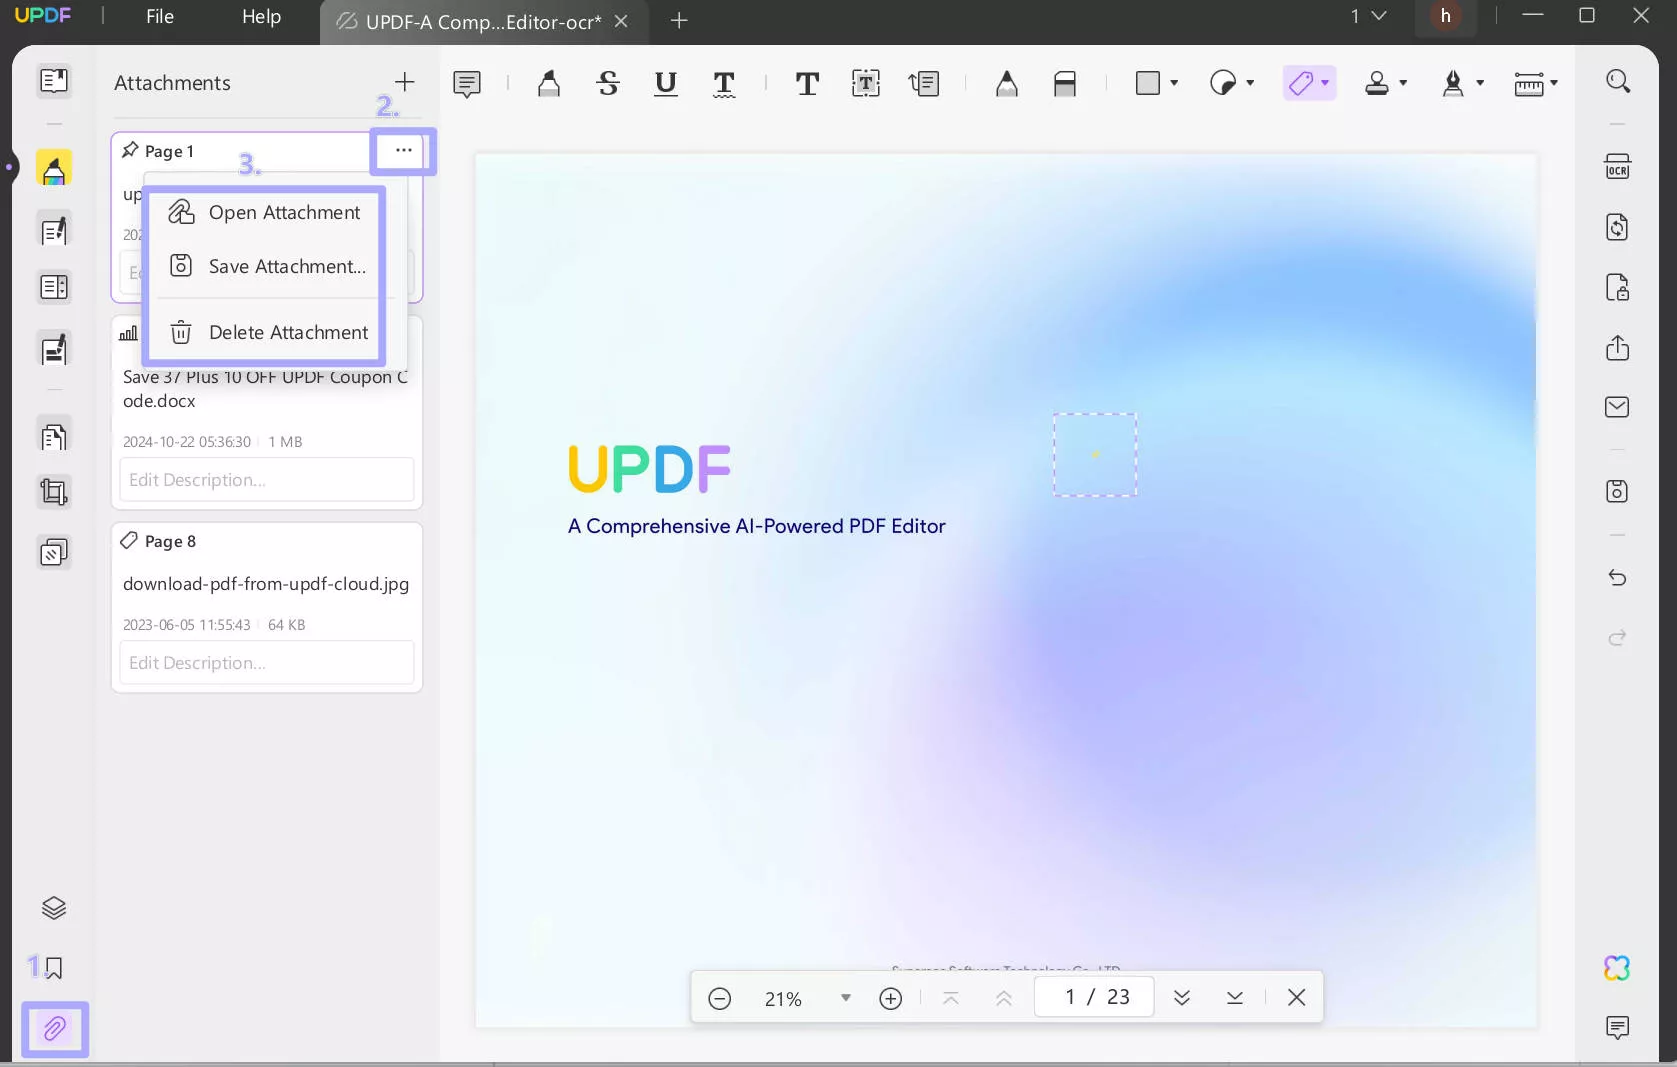The width and height of the screenshot is (1677, 1067).
Task: Open the Protect PDF lock tool
Action: 1618,287
